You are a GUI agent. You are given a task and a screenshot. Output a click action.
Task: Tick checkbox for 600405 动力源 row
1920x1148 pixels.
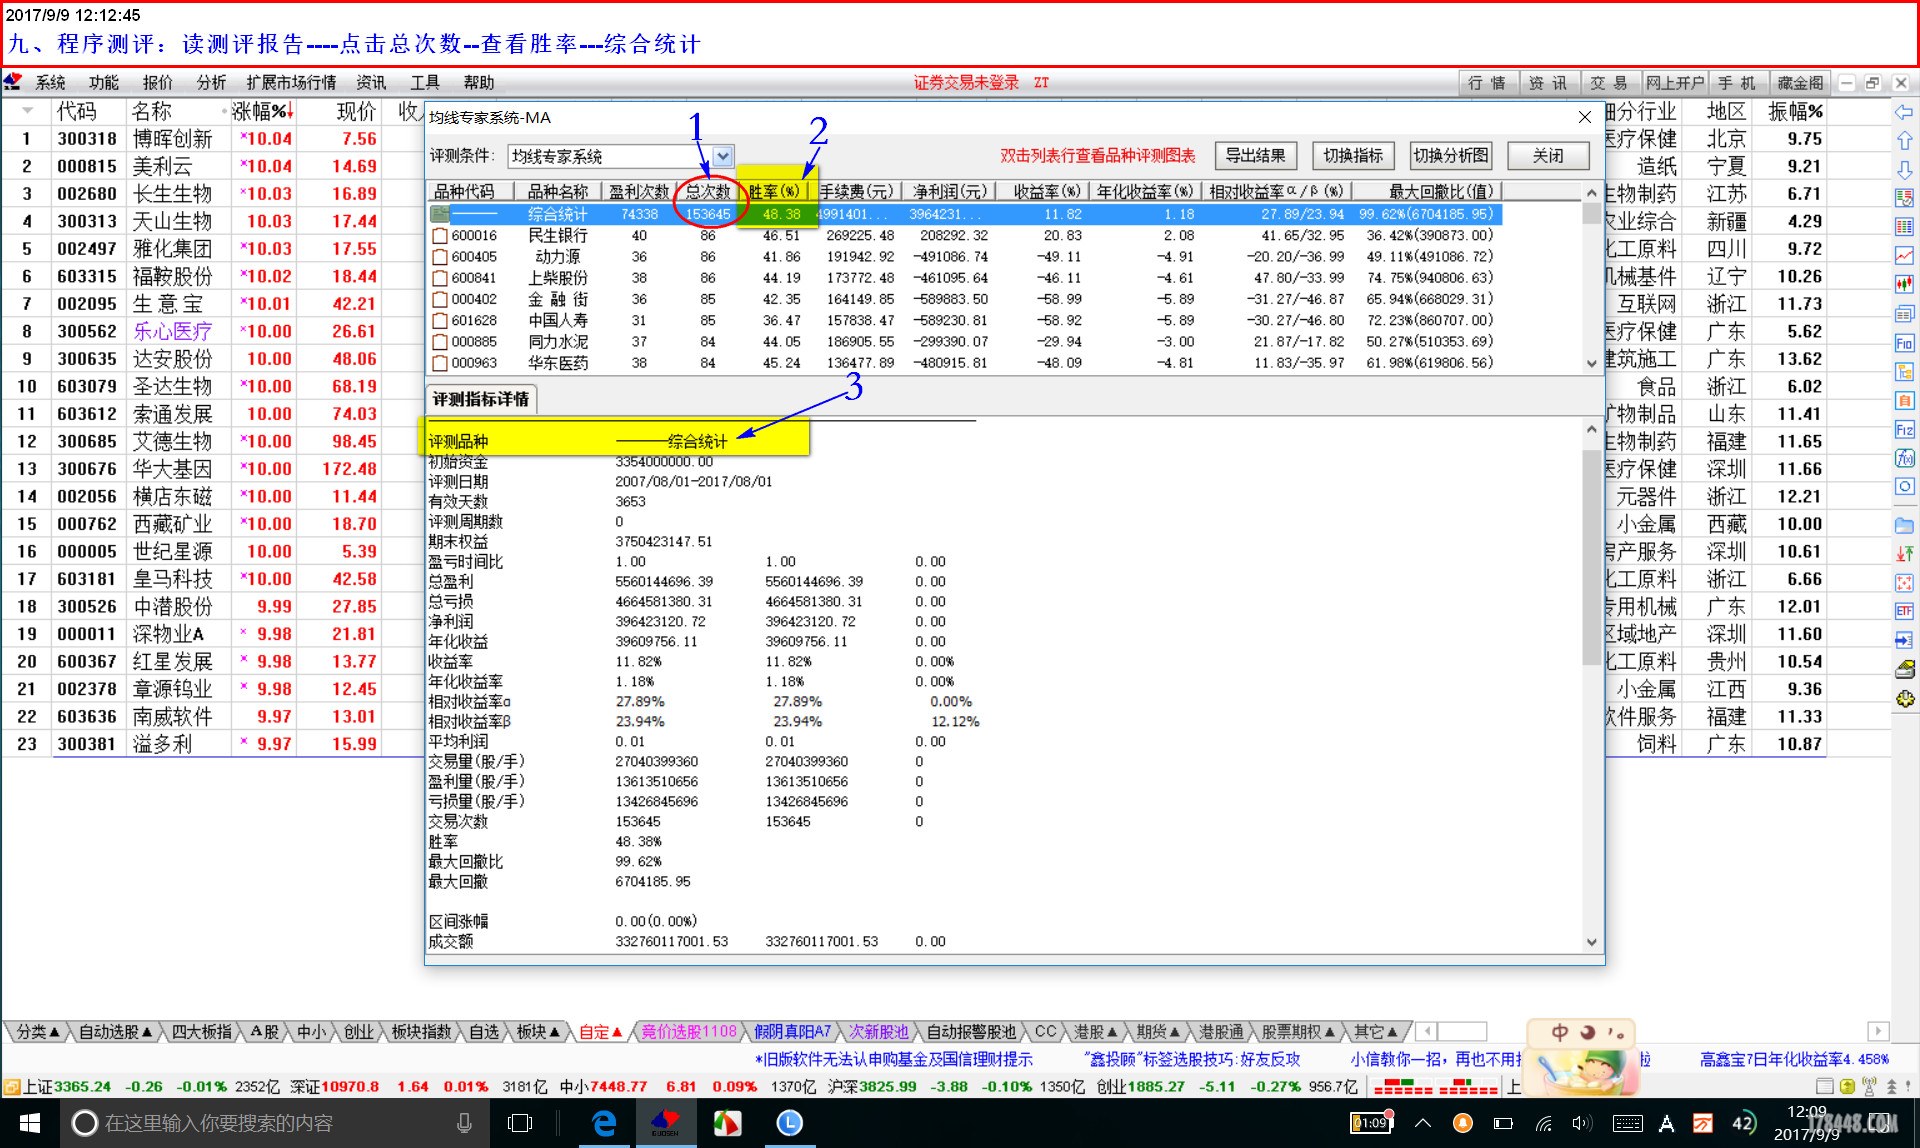click(439, 257)
